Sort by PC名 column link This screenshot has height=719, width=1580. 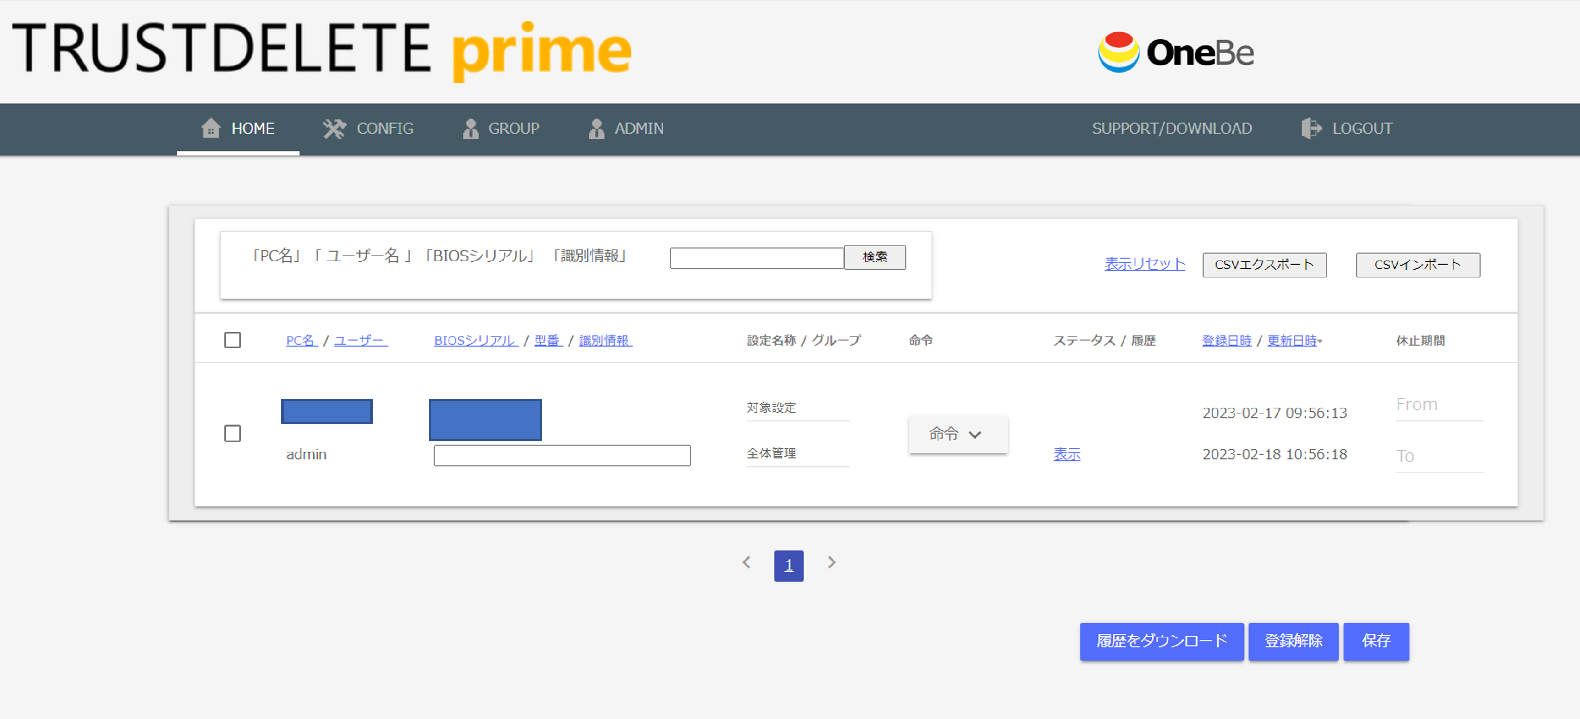coord(302,340)
